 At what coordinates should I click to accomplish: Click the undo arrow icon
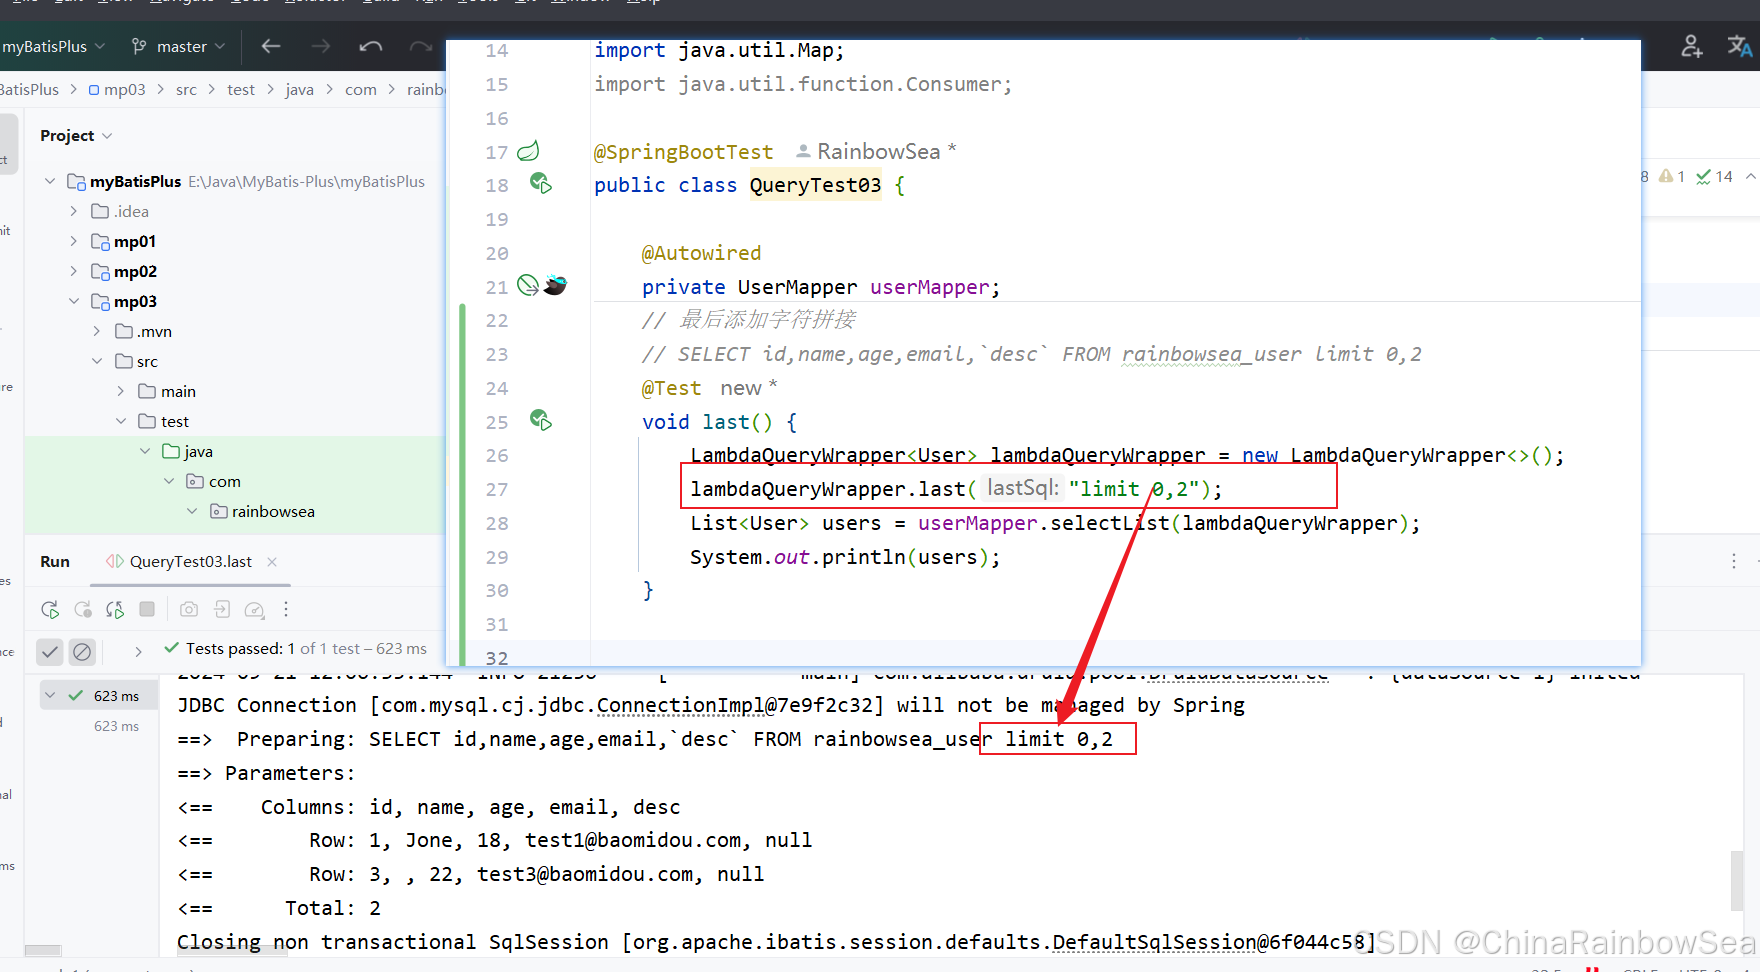[x=371, y=46]
